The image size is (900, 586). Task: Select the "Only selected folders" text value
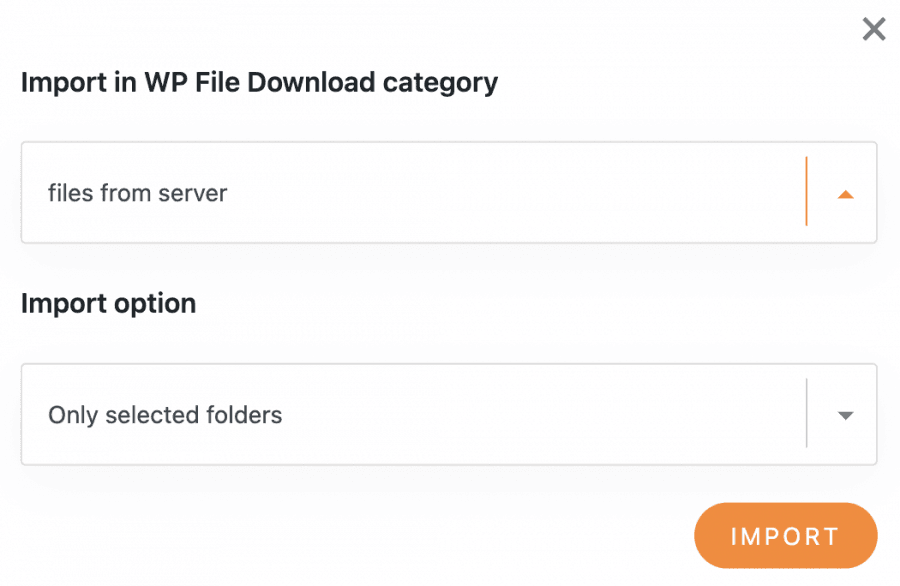click(x=165, y=414)
